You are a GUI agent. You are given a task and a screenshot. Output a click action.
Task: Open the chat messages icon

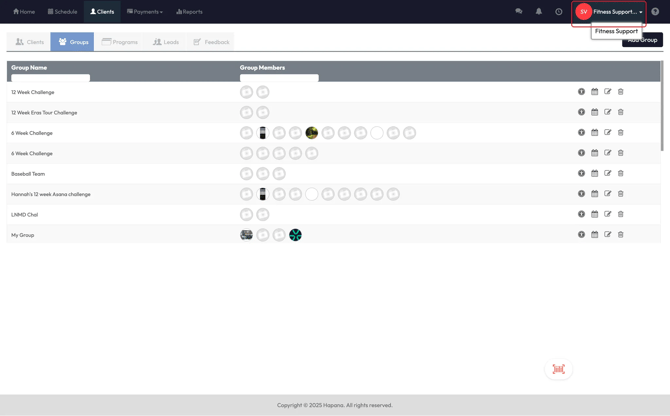[x=518, y=12]
